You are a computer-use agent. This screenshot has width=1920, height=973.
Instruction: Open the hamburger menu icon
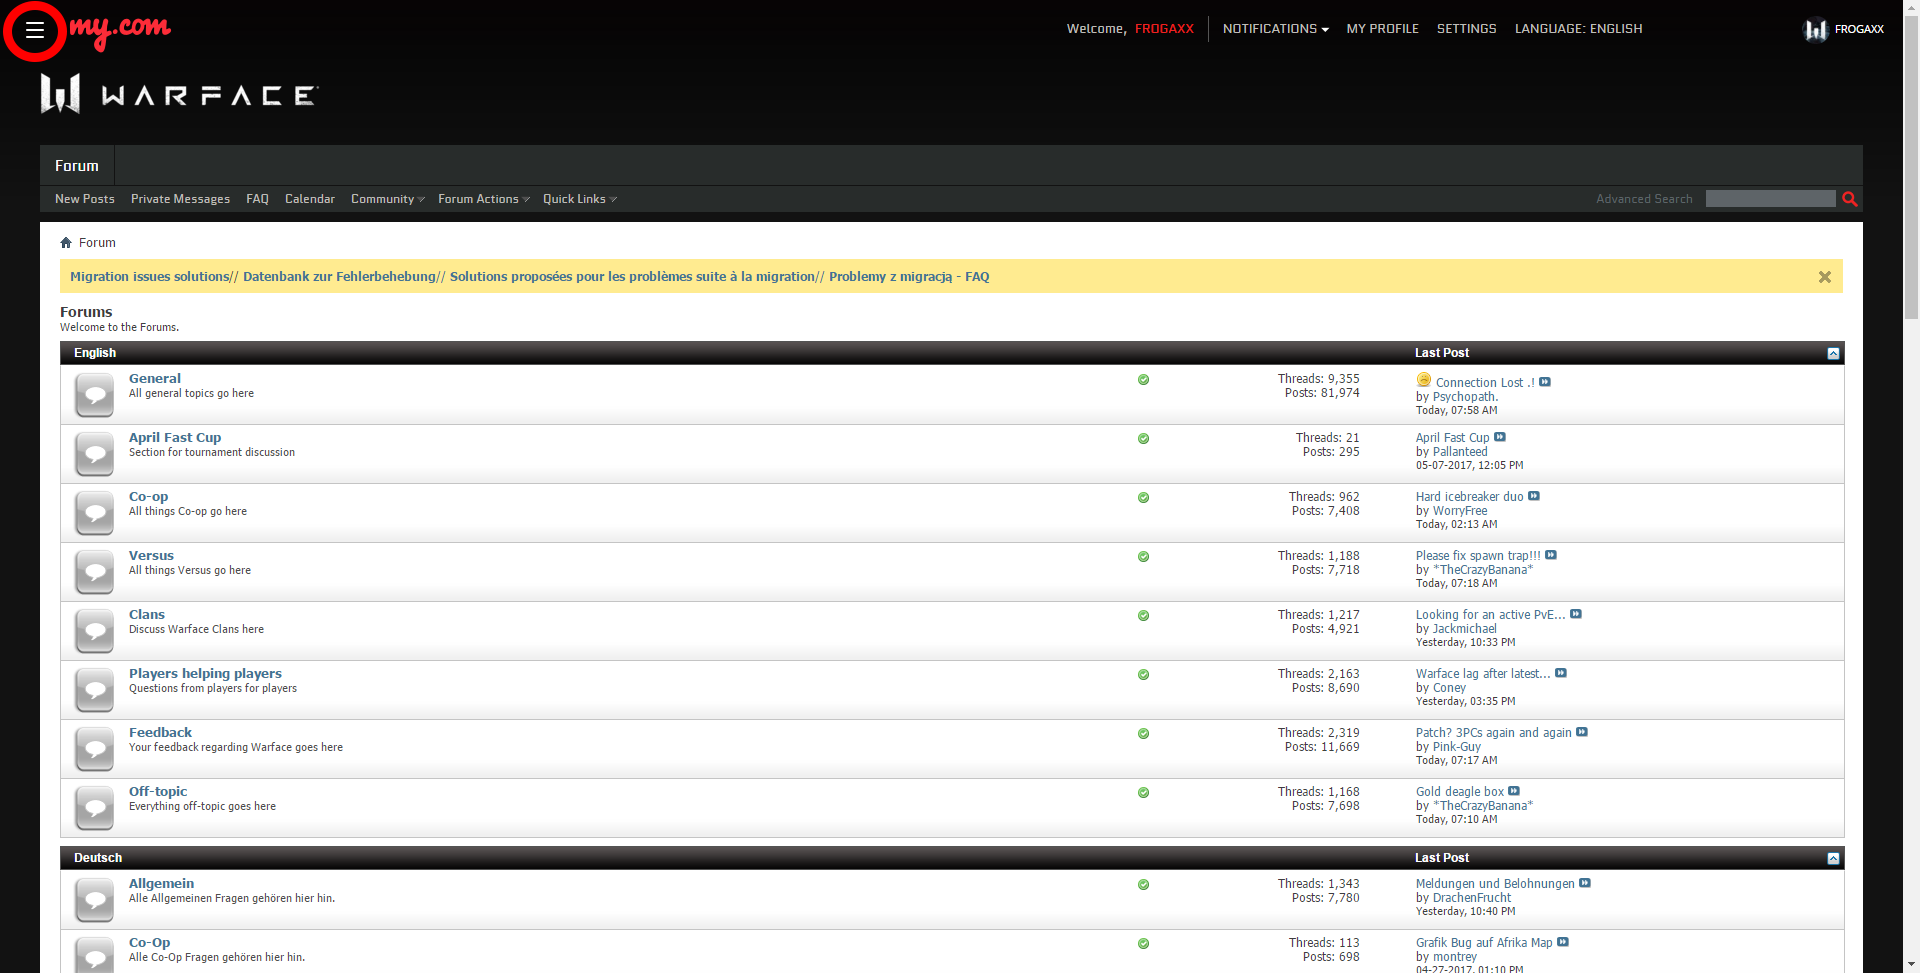(35, 30)
